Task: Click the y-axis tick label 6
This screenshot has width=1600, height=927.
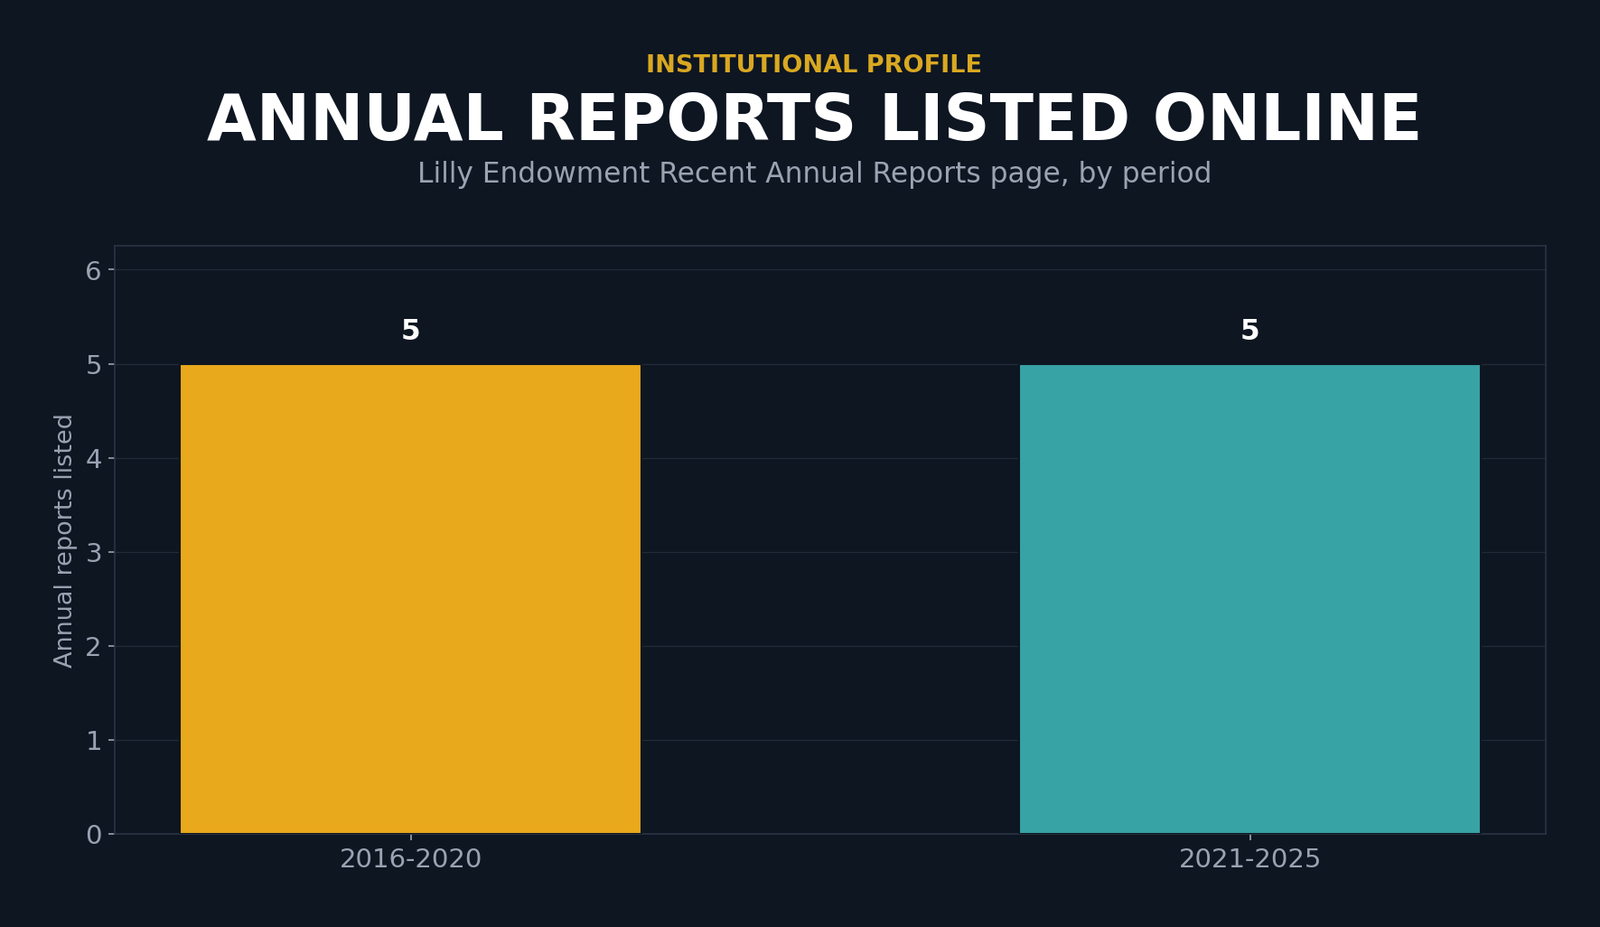Action: pyautogui.click(x=94, y=271)
